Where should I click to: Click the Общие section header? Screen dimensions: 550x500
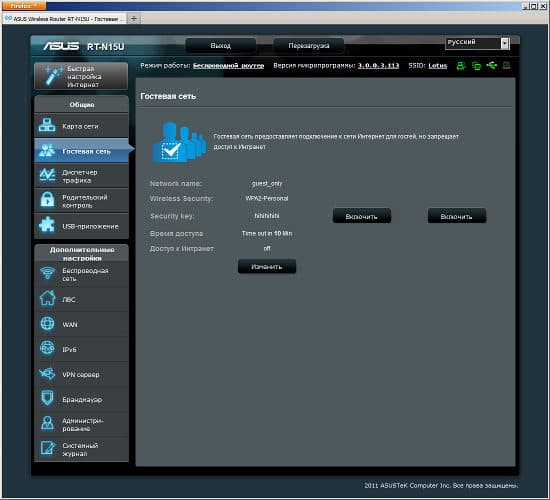(x=81, y=105)
